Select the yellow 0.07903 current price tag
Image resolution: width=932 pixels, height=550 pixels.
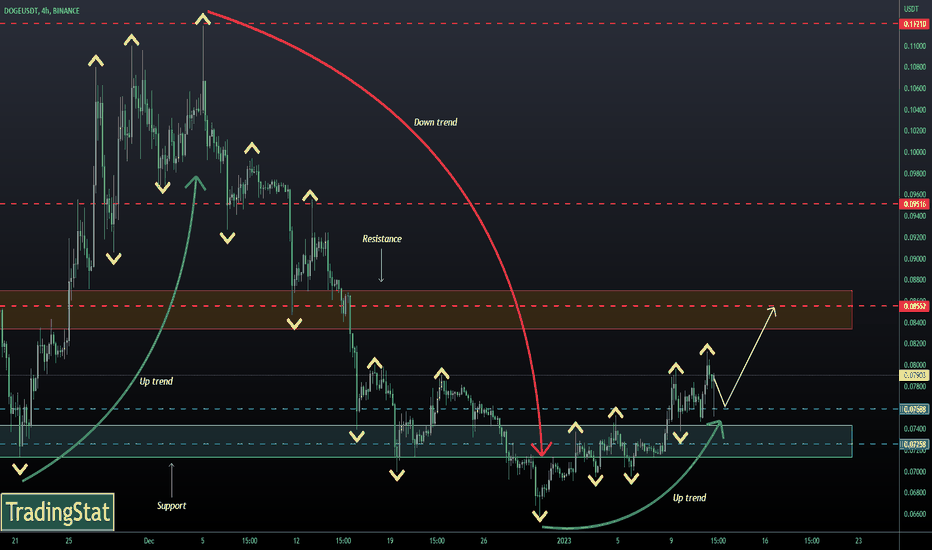(x=915, y=375)
